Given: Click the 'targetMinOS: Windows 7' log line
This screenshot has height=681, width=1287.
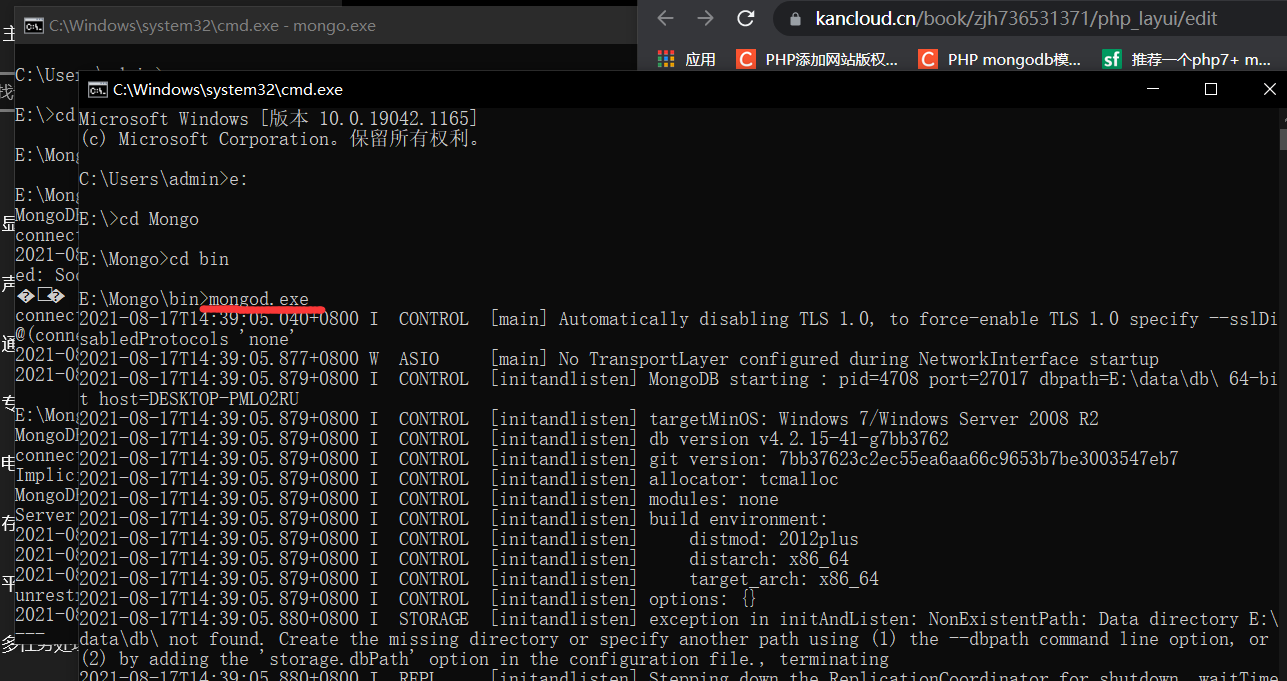Looking at the screenshot, I should [x=589, y=419].
